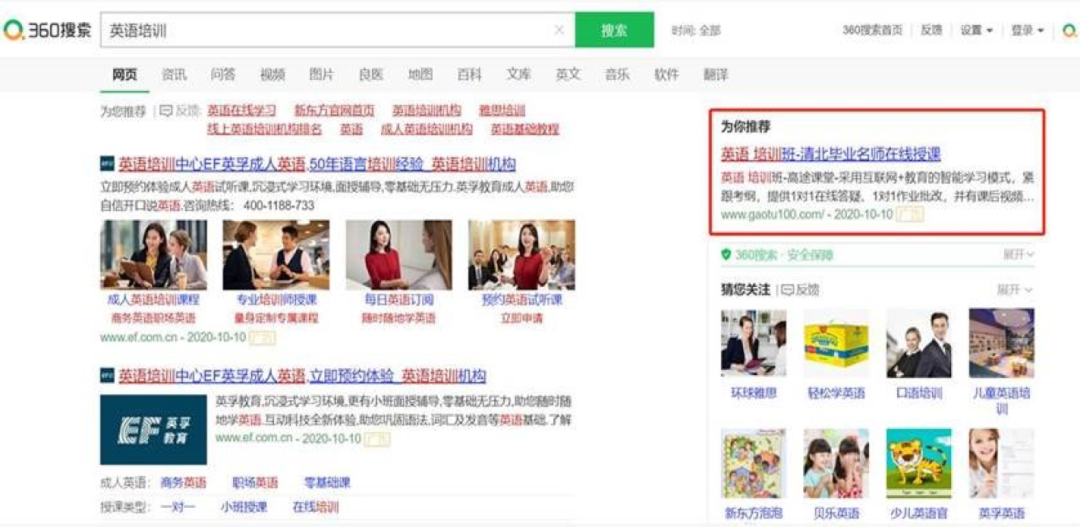Switch to the 文库 tab
This screenshot has height=527, width=1080.
tap(519, 75)
